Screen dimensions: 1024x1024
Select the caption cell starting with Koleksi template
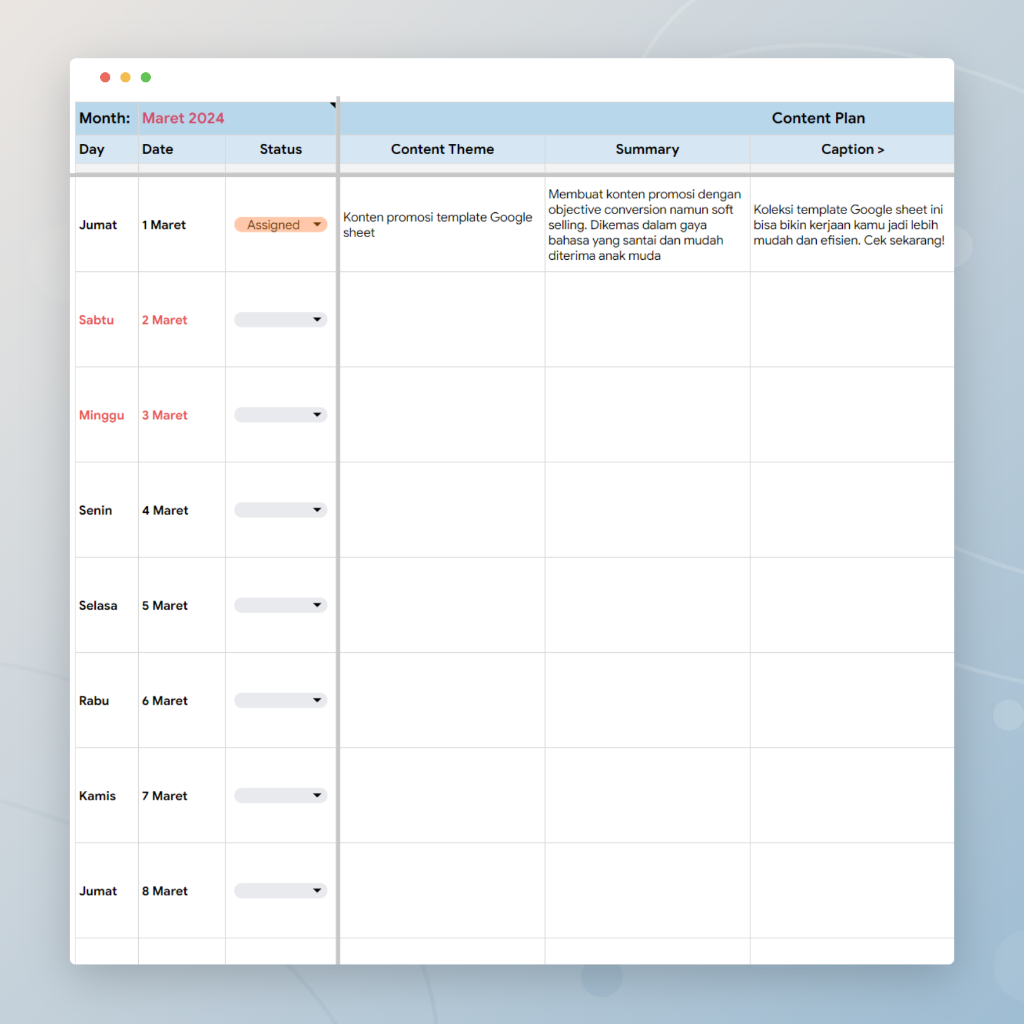pyautogui.click(x=850, y=225)
